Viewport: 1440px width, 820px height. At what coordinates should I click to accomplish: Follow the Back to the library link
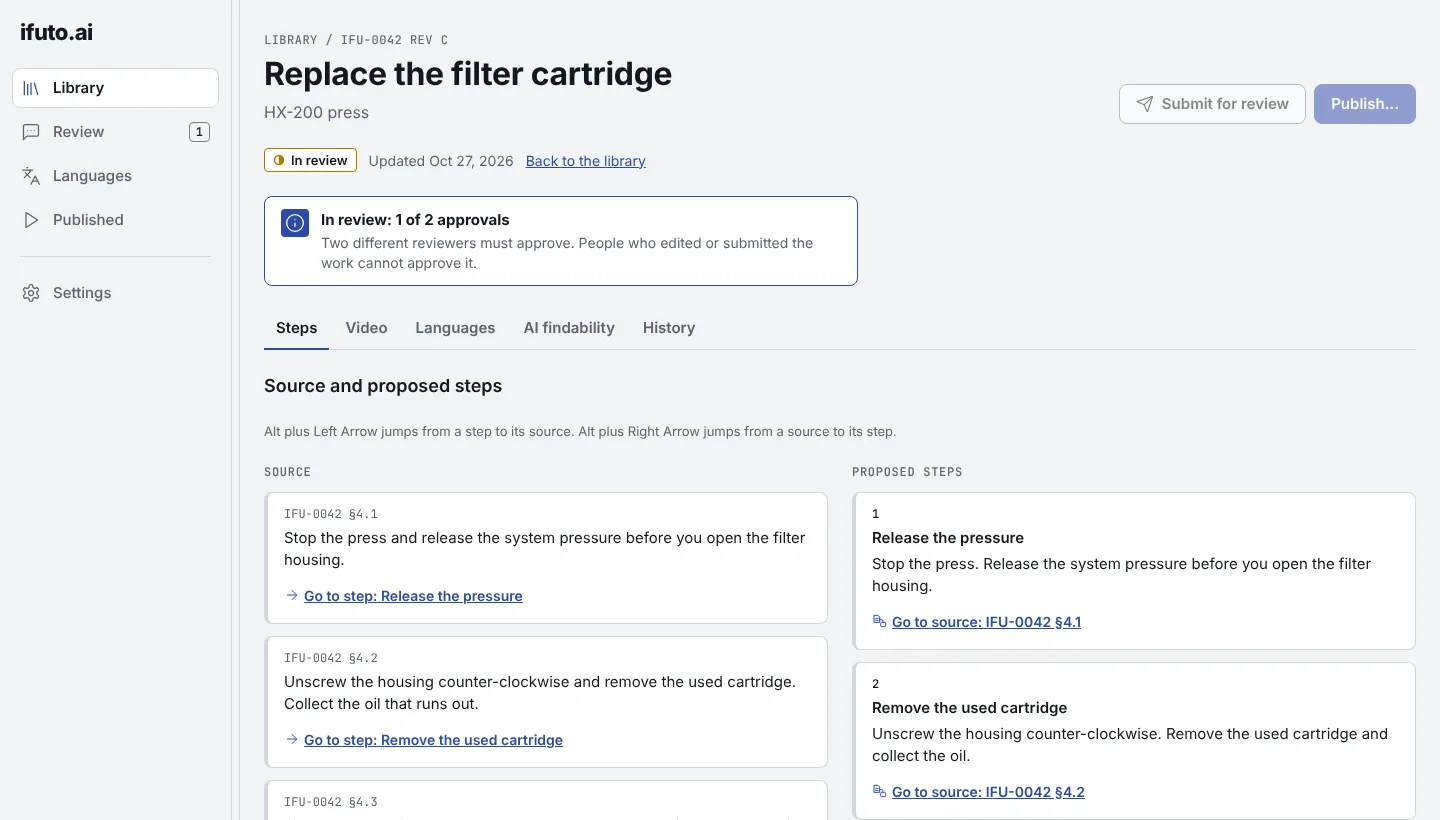(x=586, y=161)
